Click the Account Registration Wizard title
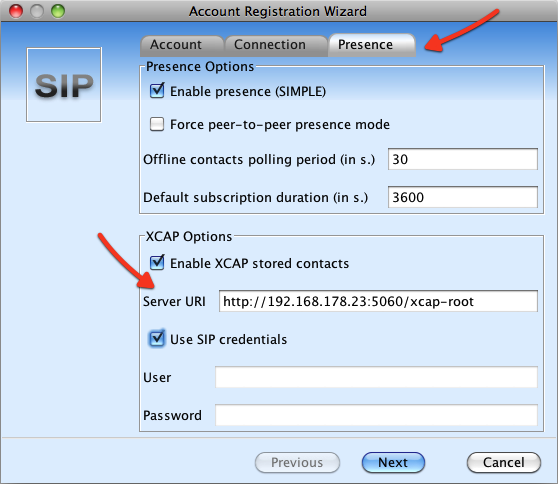Viewport: 558px width, 484px height. point(278,11)
